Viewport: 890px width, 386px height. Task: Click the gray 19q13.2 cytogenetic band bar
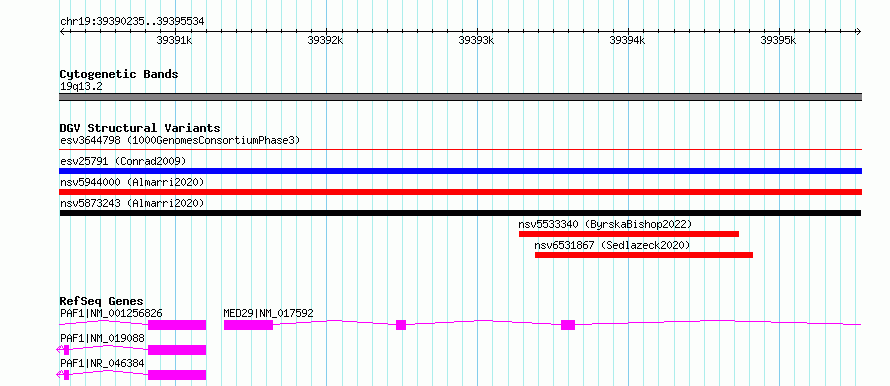460,97
